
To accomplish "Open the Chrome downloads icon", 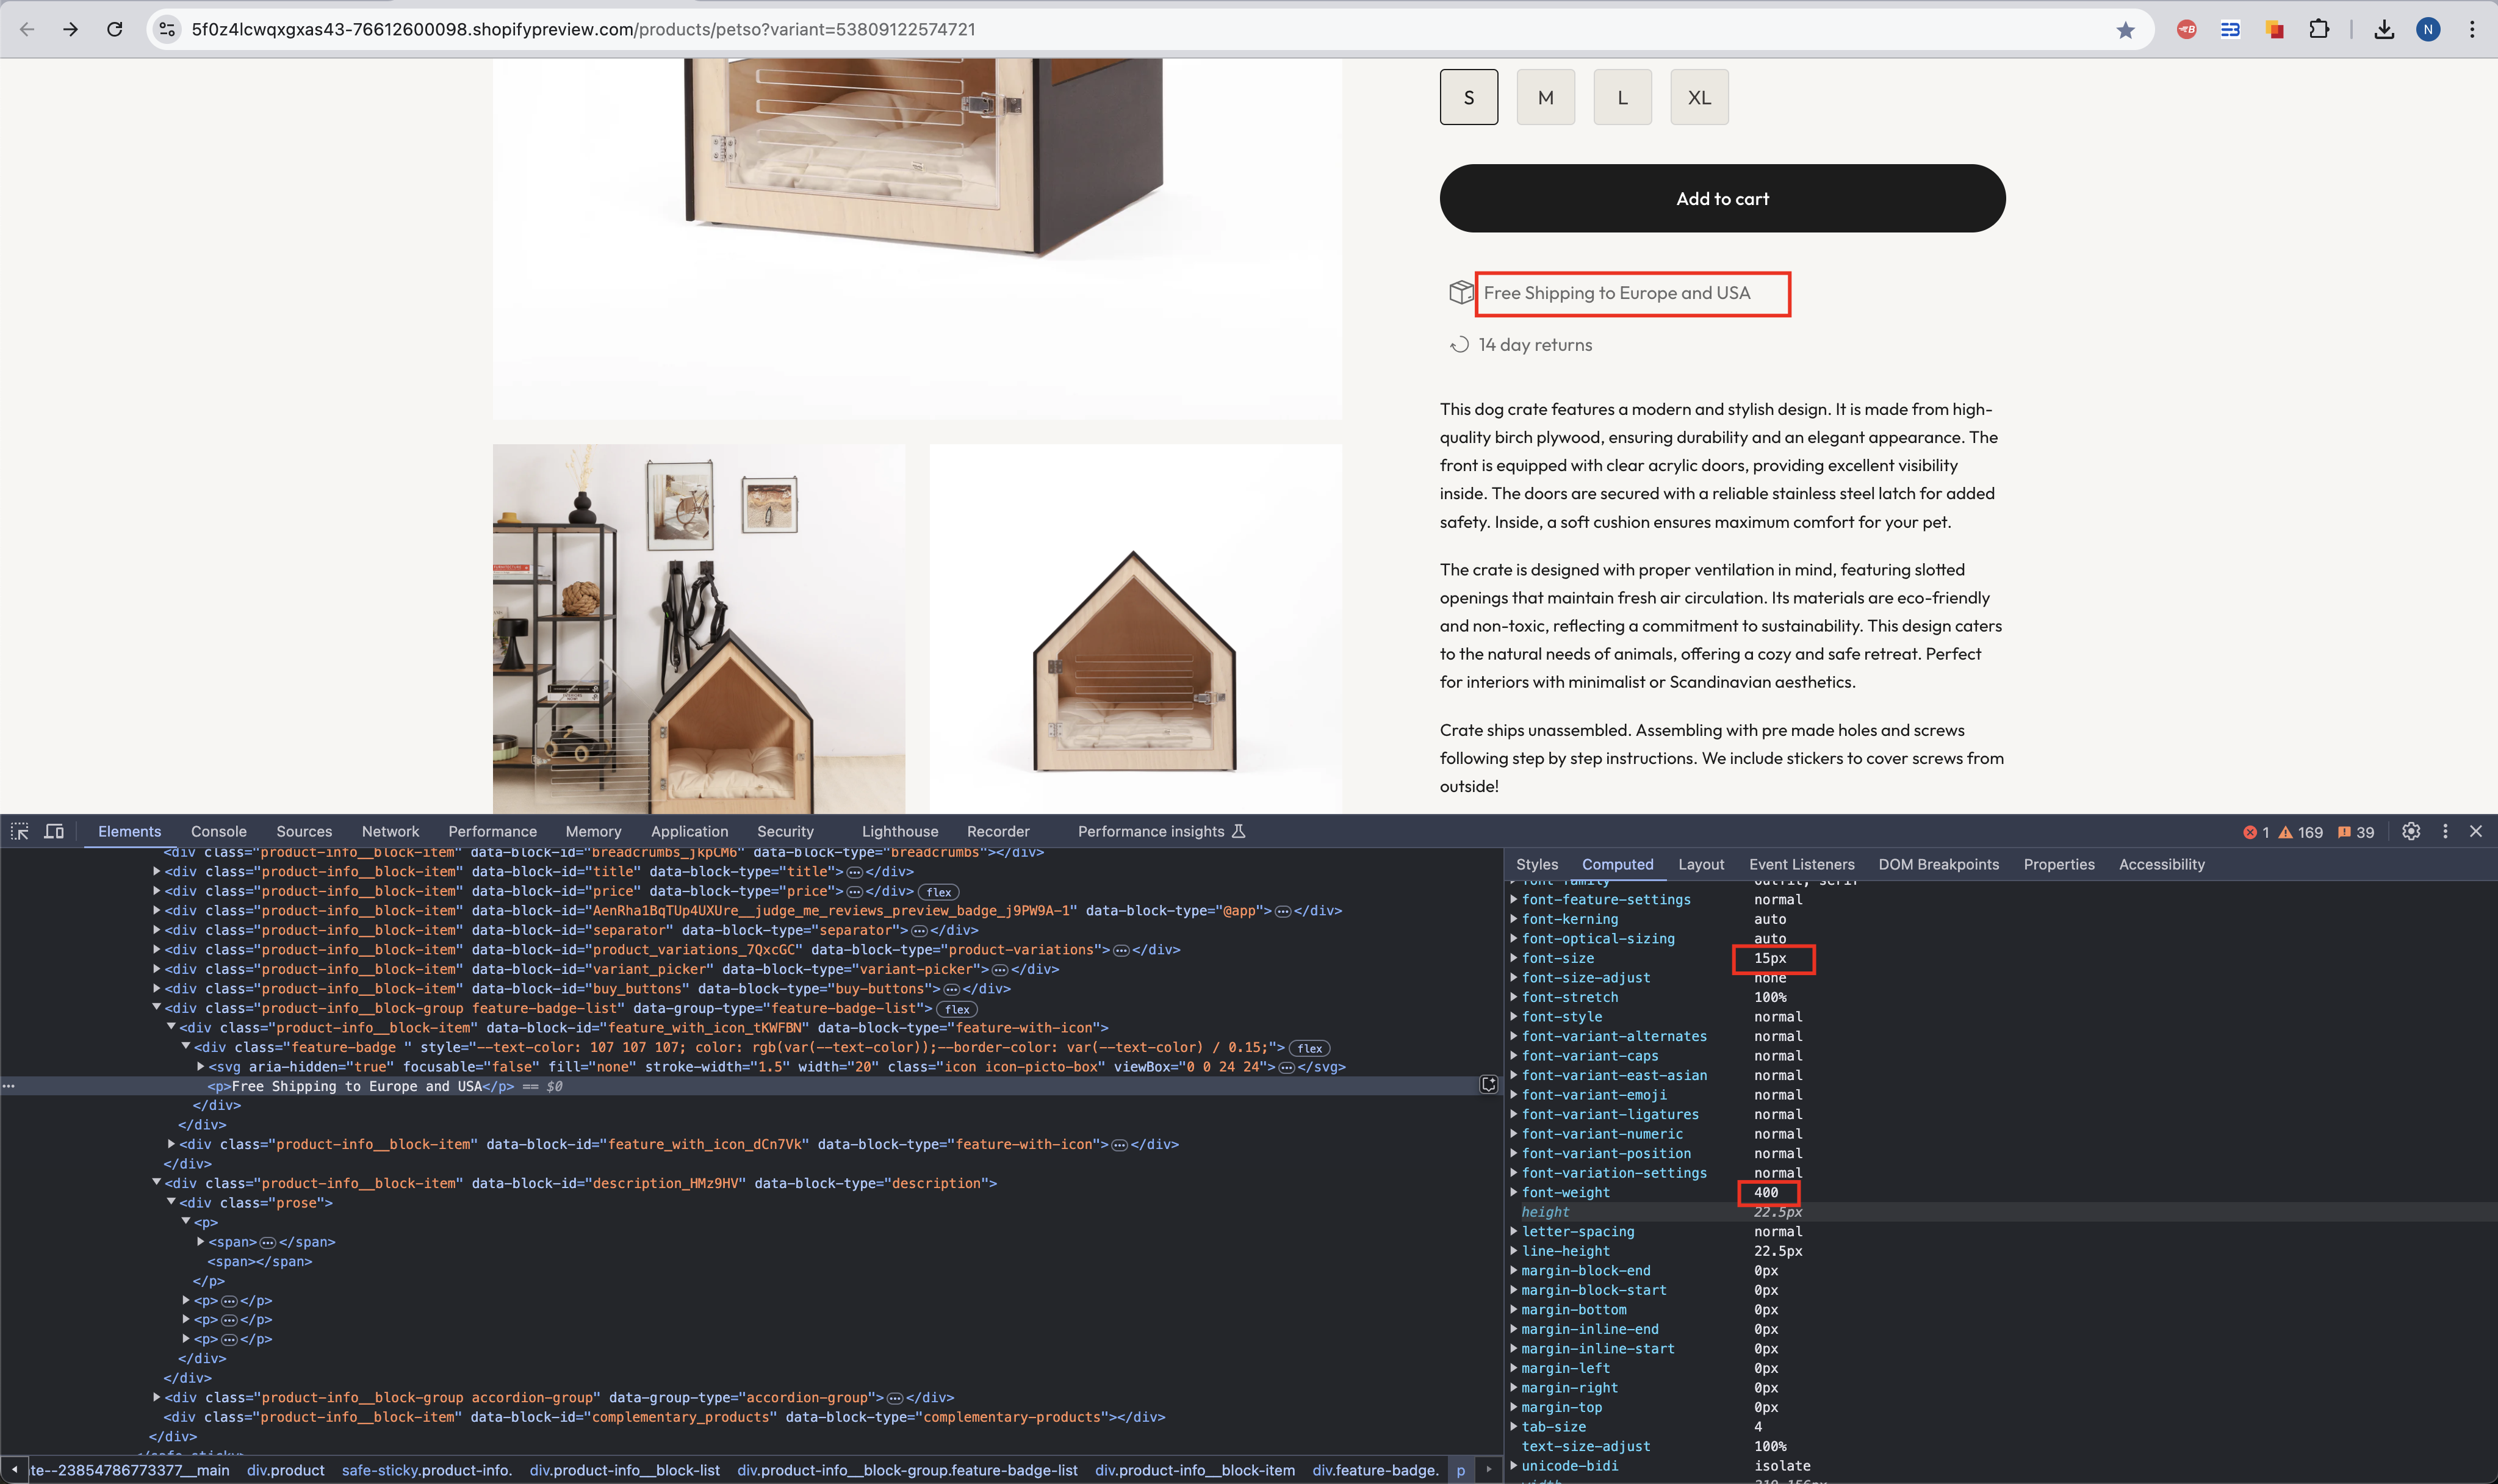I will point(2384,30).
